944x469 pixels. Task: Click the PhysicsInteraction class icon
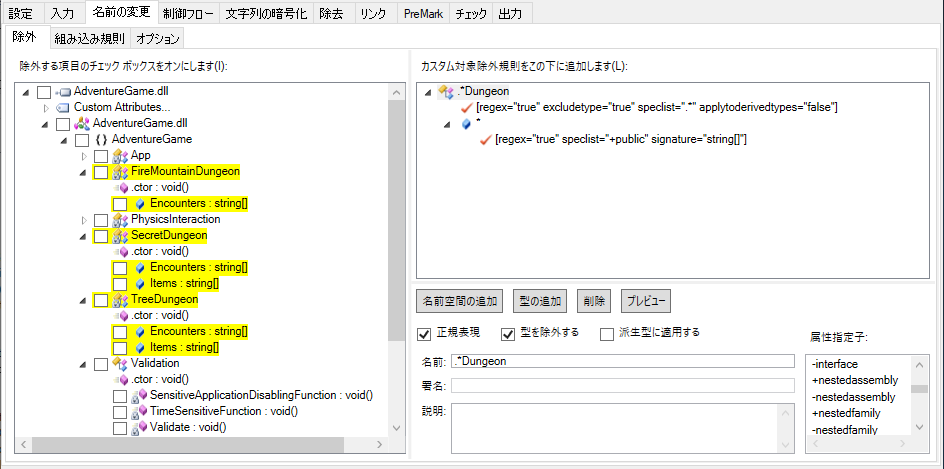pyautogui.click(x=120, y=219)
